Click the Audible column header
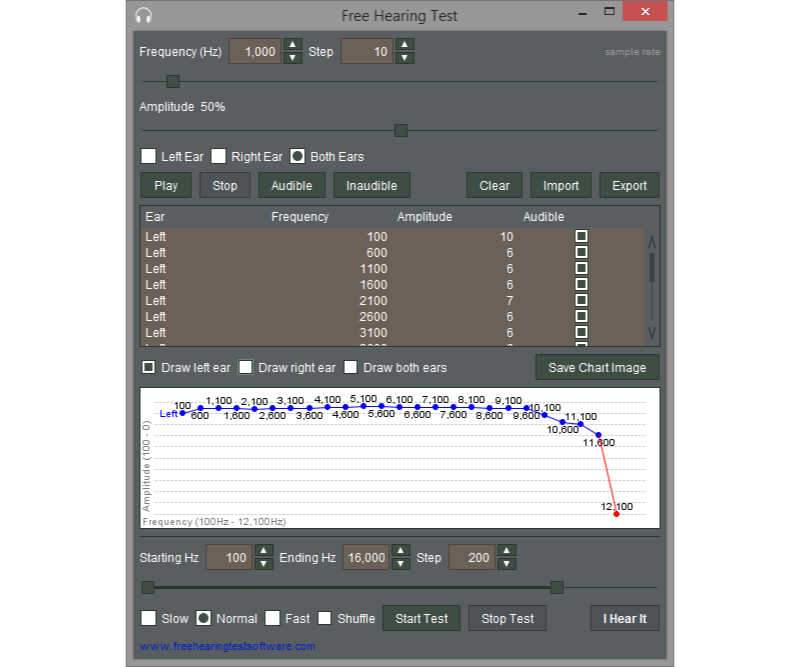Image resolution: width=800 pixels, height=667 pixels. click(543, 217)
